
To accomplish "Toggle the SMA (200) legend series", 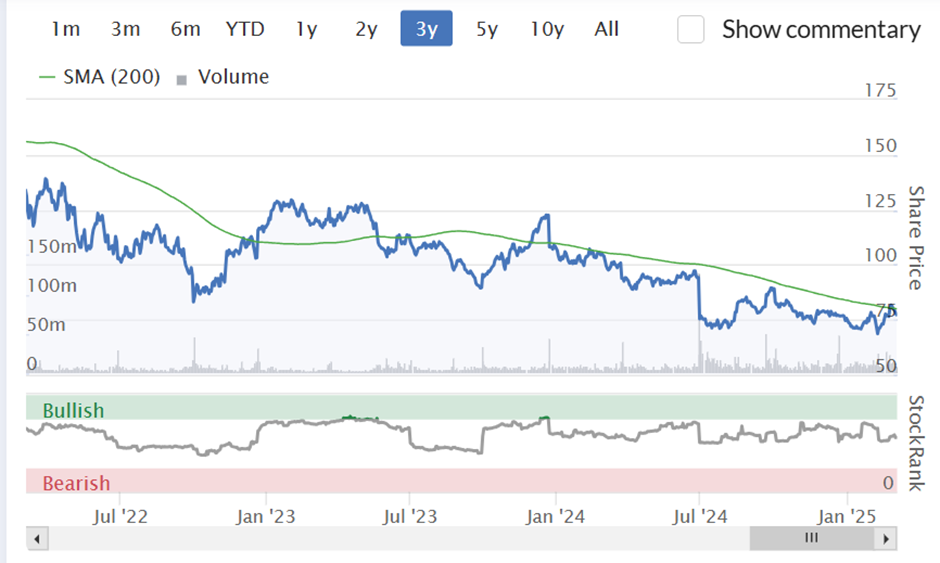I will [x=100, y=77].
